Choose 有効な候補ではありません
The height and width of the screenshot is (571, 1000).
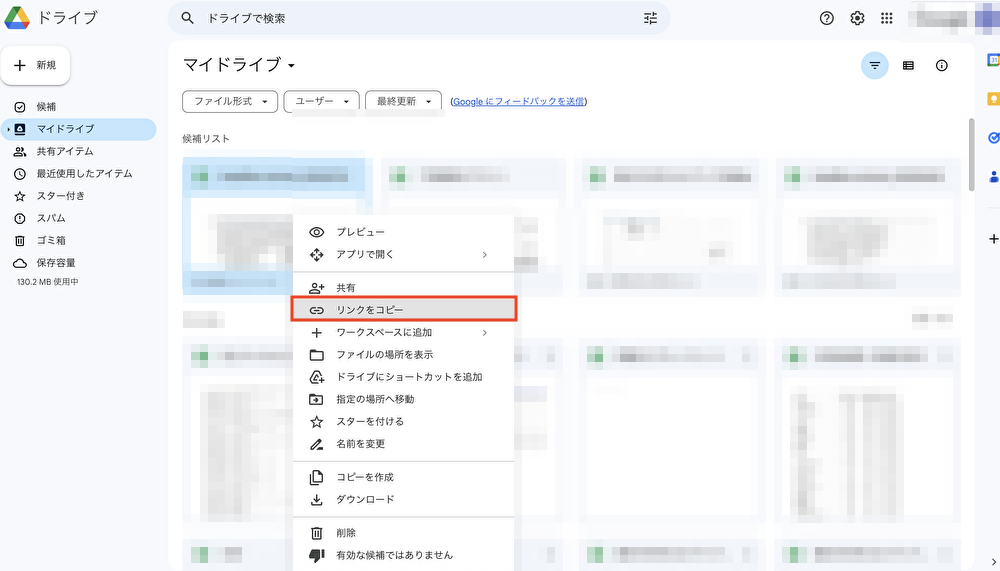coord(403,555)
